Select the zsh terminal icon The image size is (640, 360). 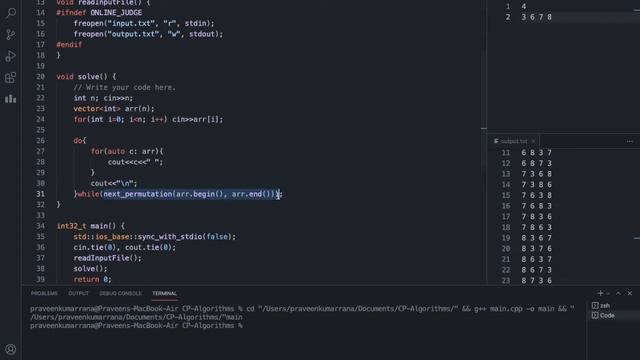click(x=595, y=305)
